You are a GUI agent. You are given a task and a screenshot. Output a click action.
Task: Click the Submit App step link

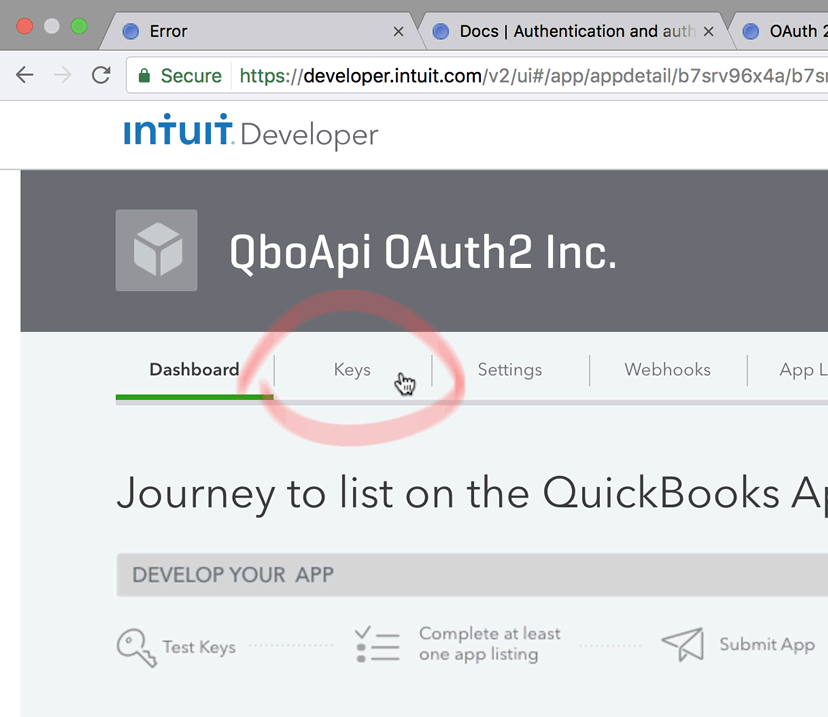coord(767,645)
